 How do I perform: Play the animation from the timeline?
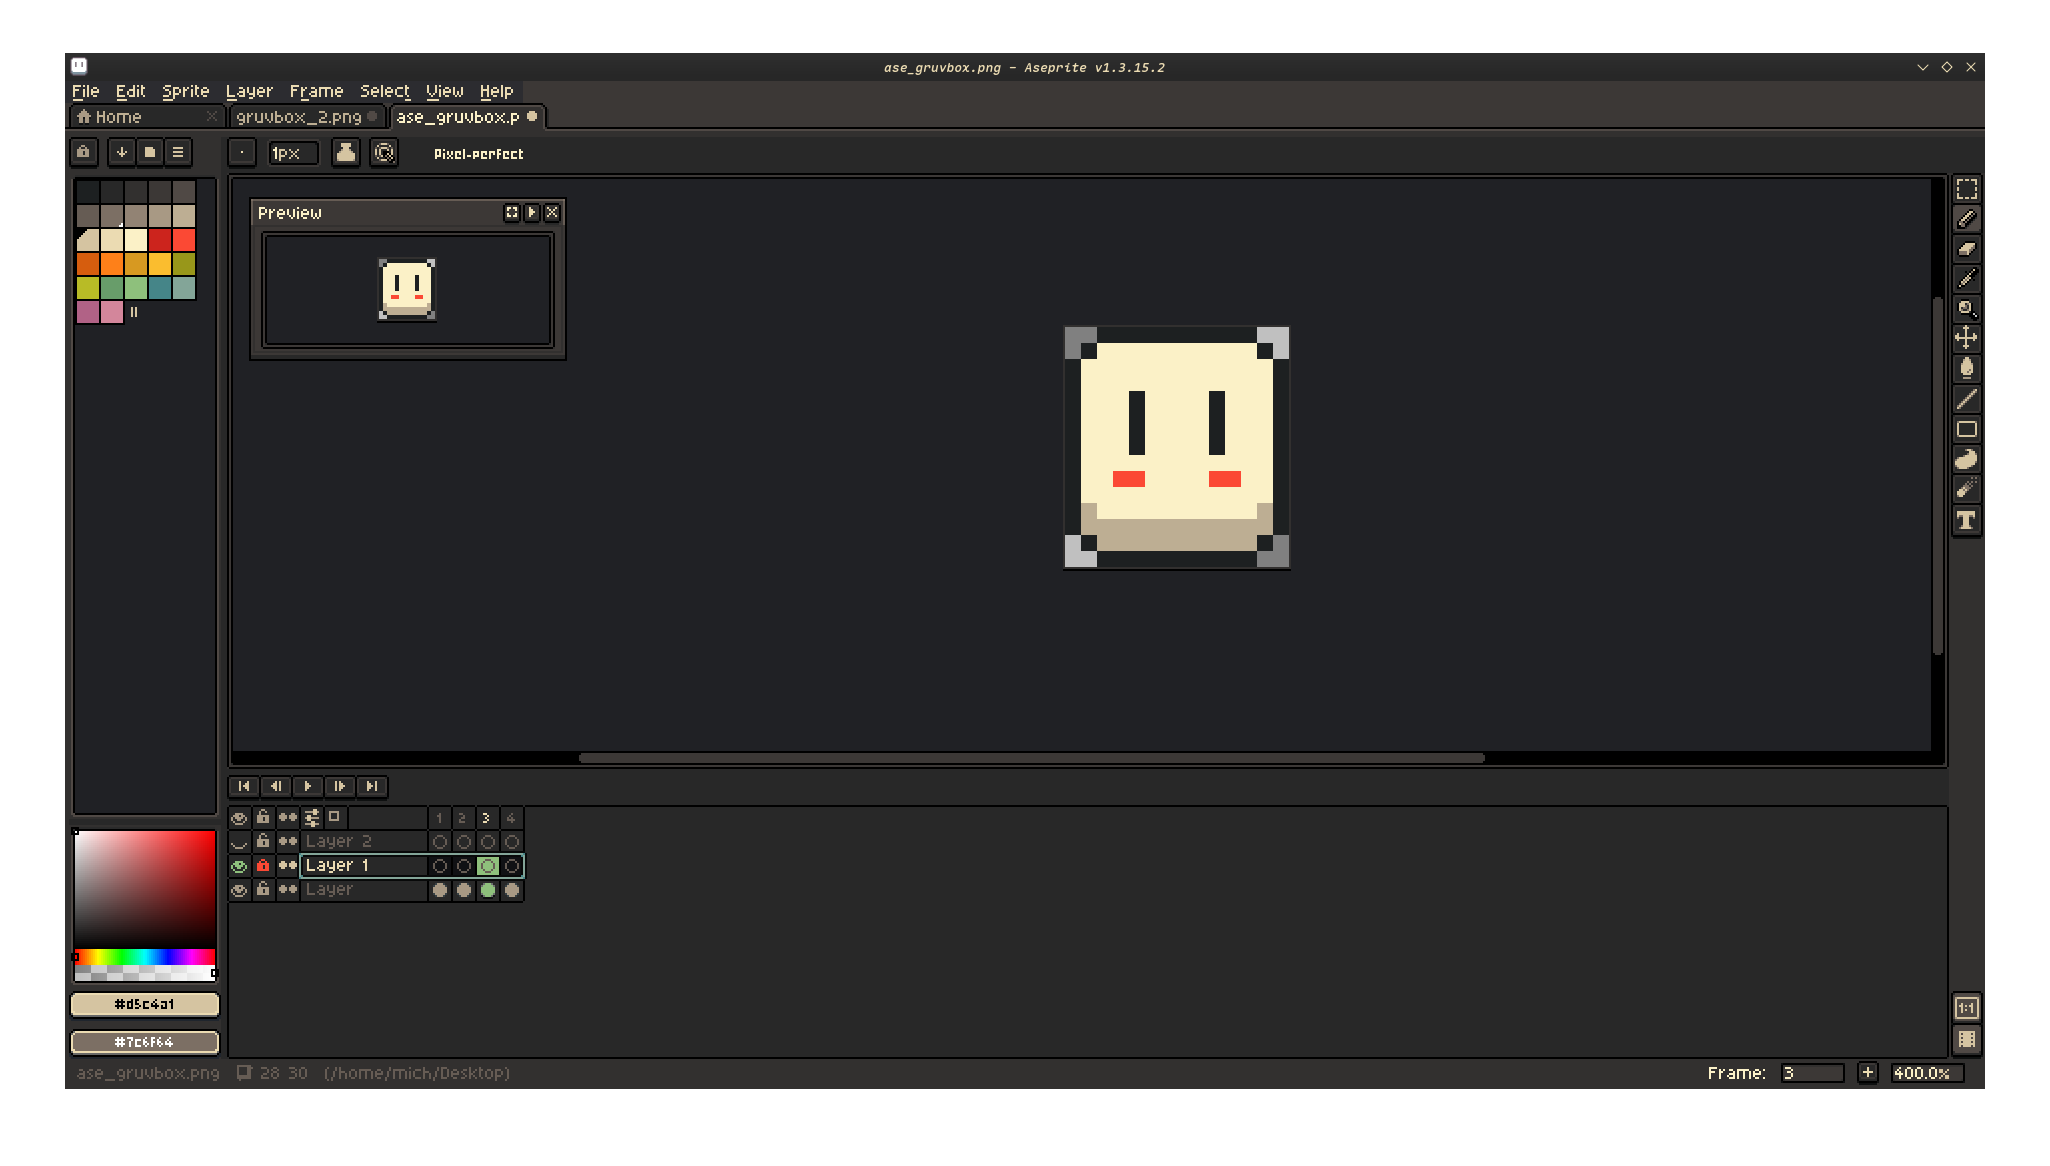pyautogui.click(x=308, y=786)
